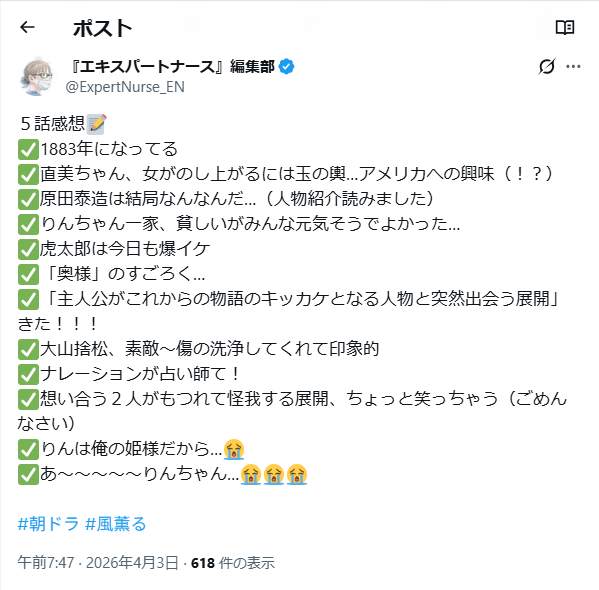
Task: Open @ExpertNurse_EN handle link
Action: click(x=125, y=87)
